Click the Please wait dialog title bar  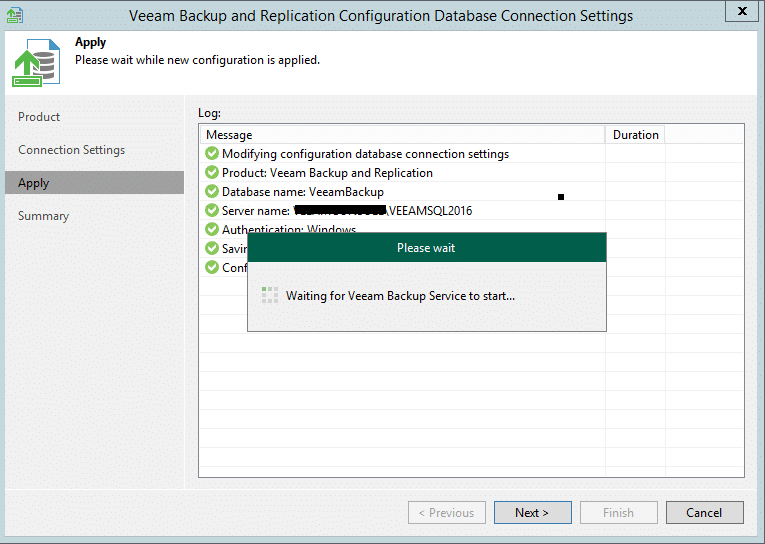pyautogui.click(x=426, y=248)
